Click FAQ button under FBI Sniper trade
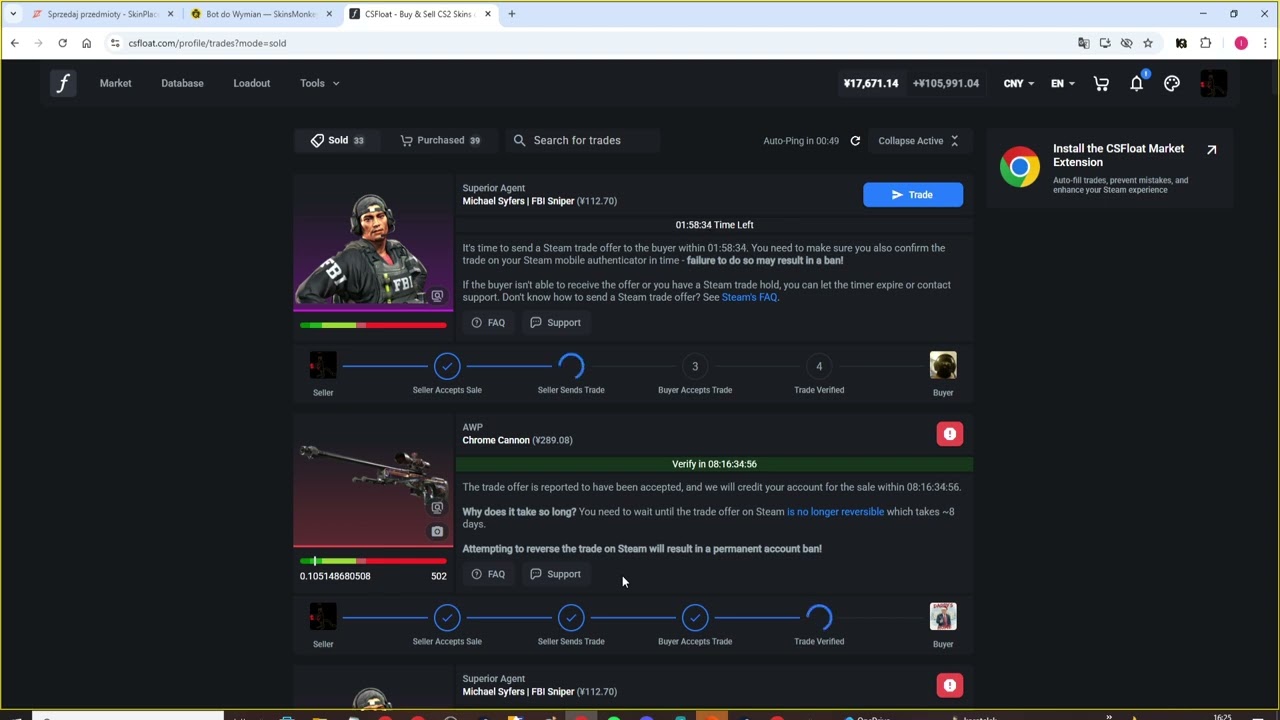 [x=488, y=323]
